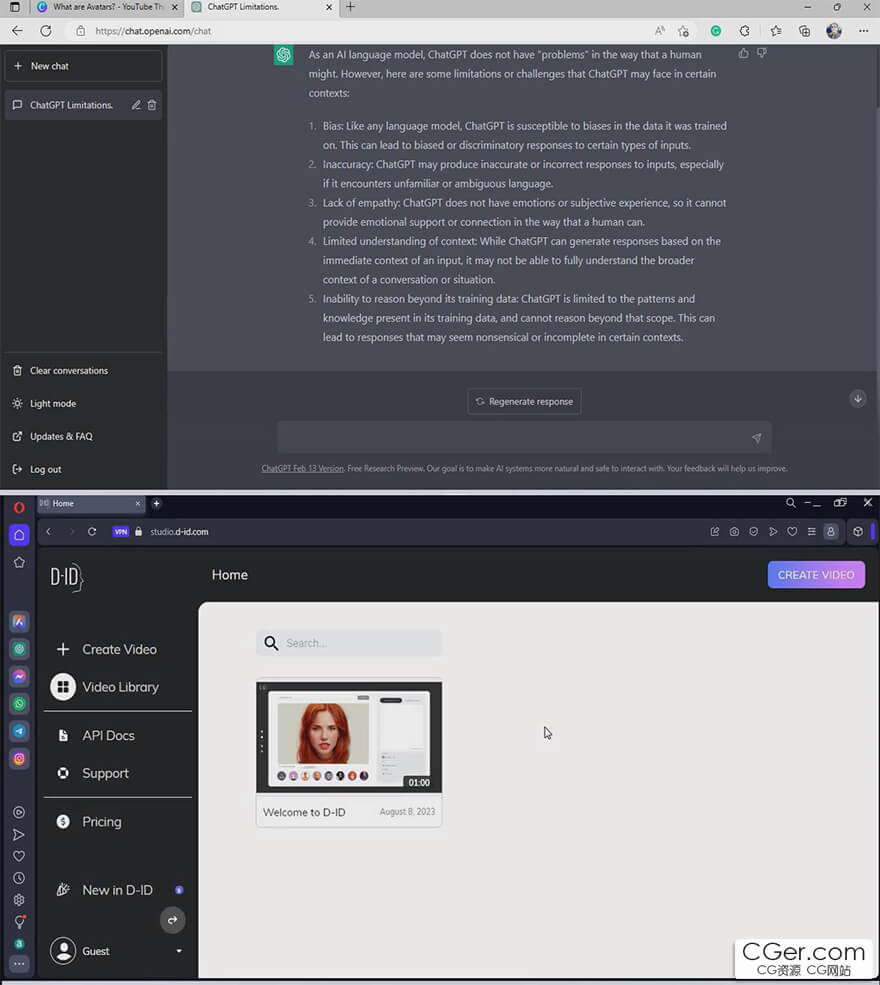Delete the ChatGPT Limitations conversation
The image size is (880, 985).
(x=152, y=105)
